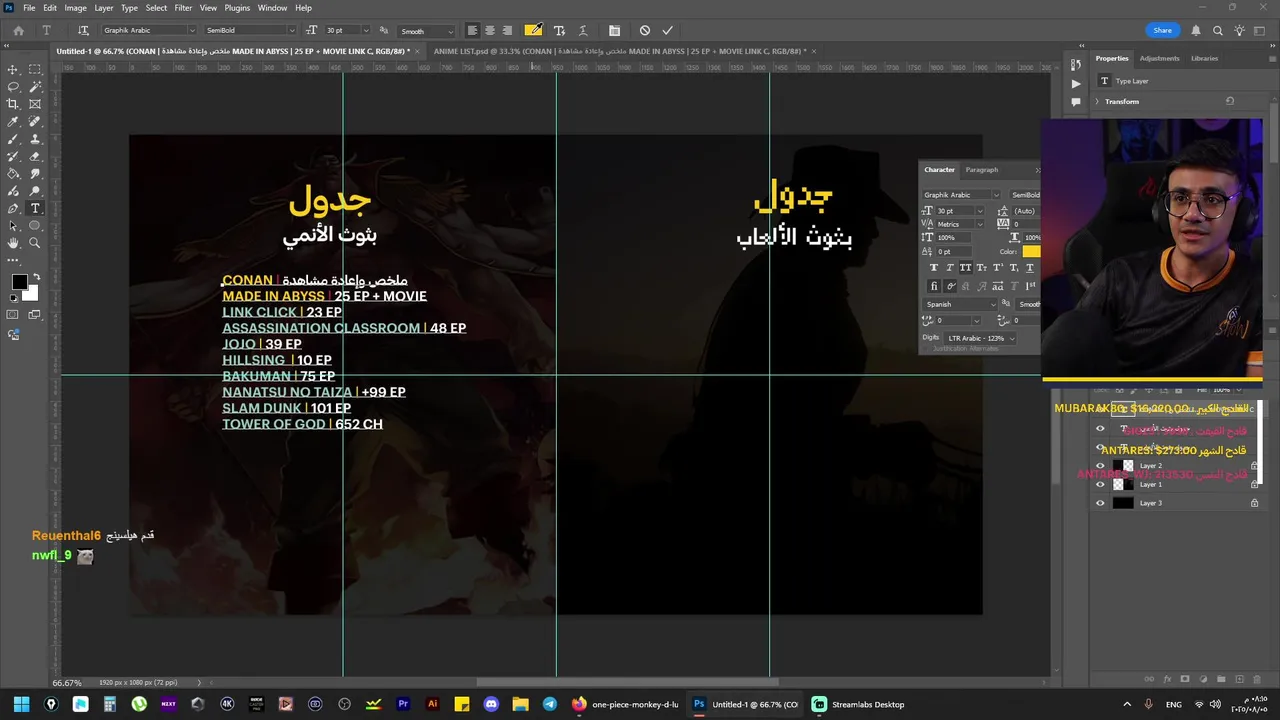
Task: Toggle text orientation in options bar
Action: click(83, 31)
